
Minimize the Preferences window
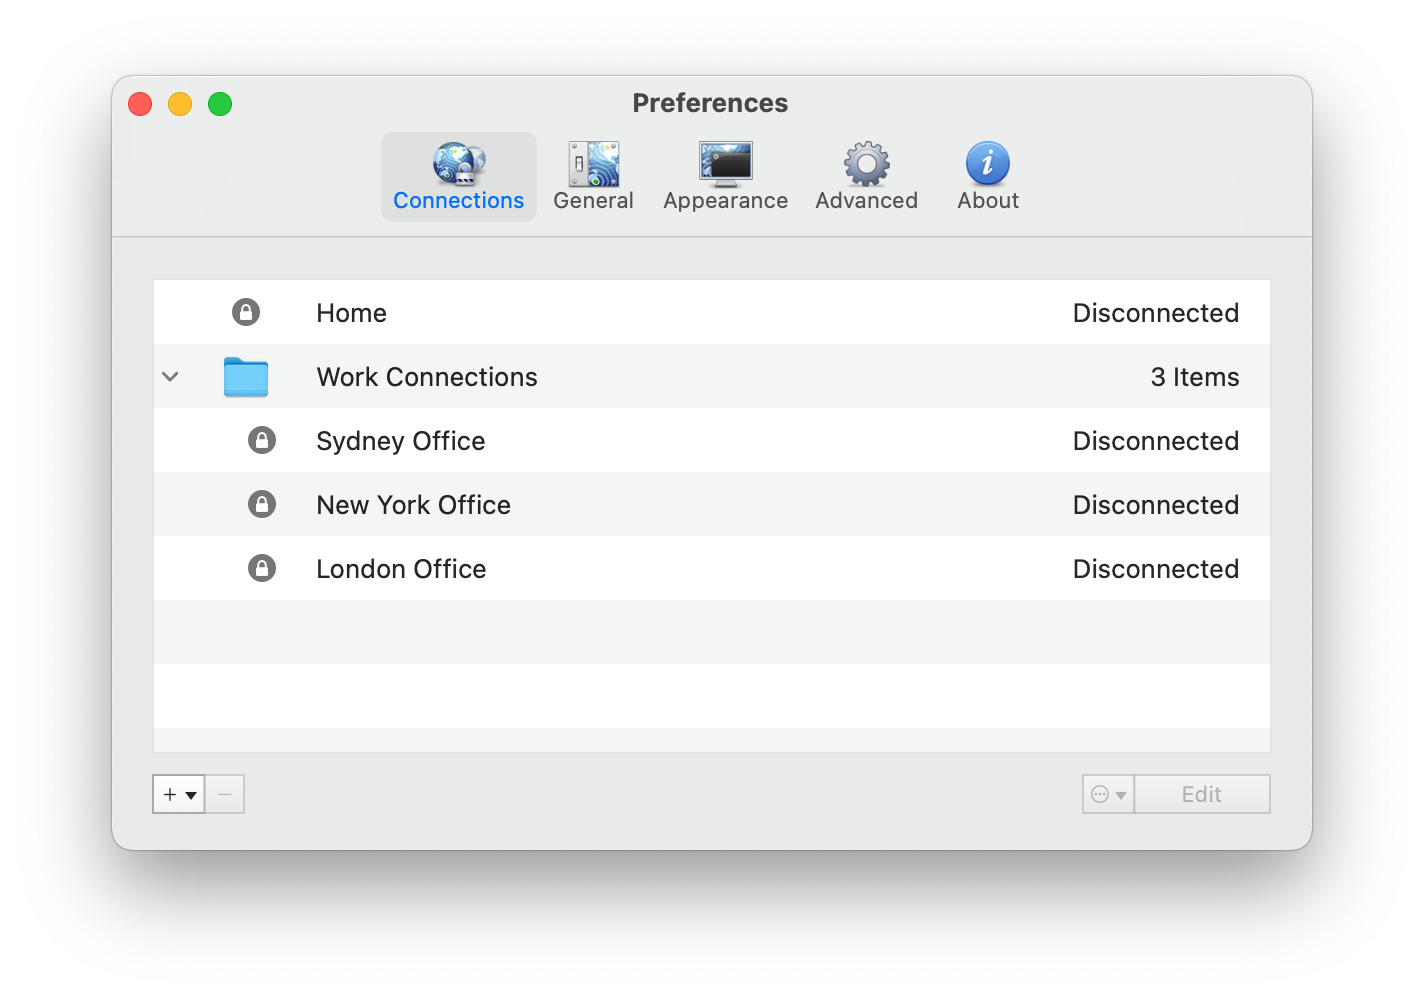point(180,104)
